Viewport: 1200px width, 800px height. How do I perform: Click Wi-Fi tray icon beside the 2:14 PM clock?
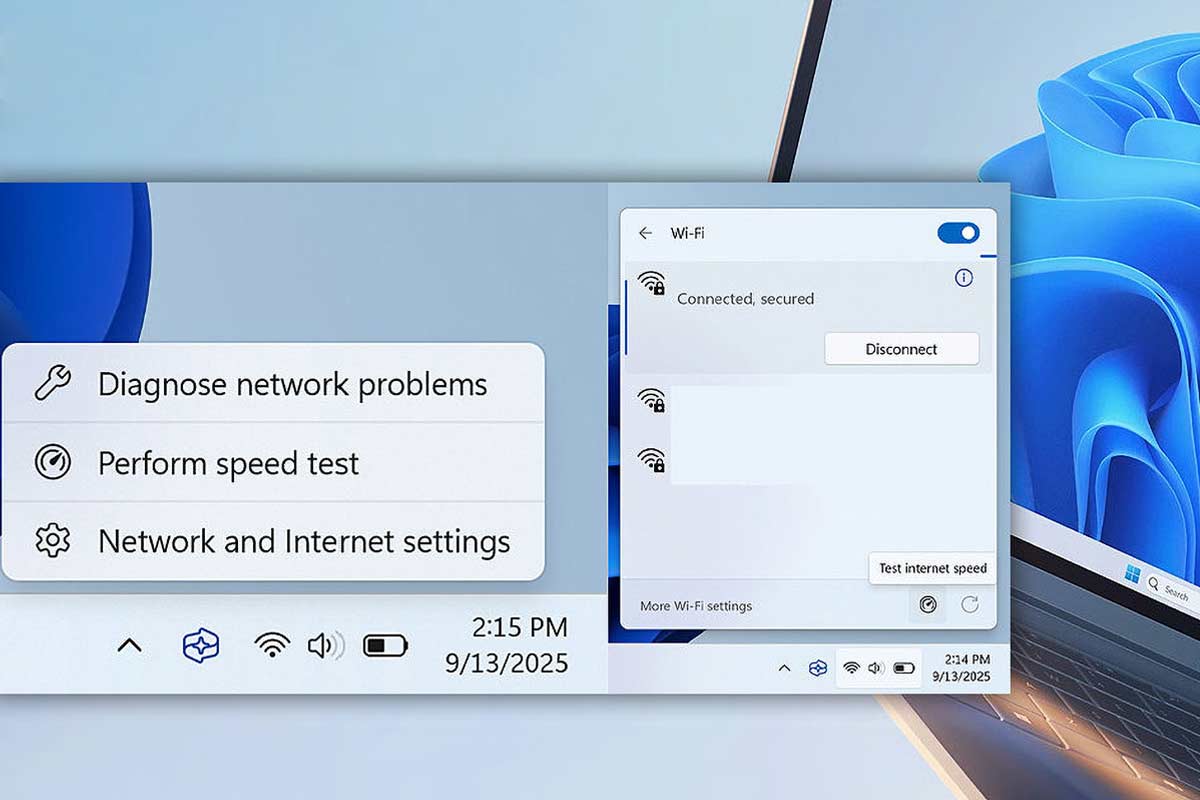click(x=851, y=668)
